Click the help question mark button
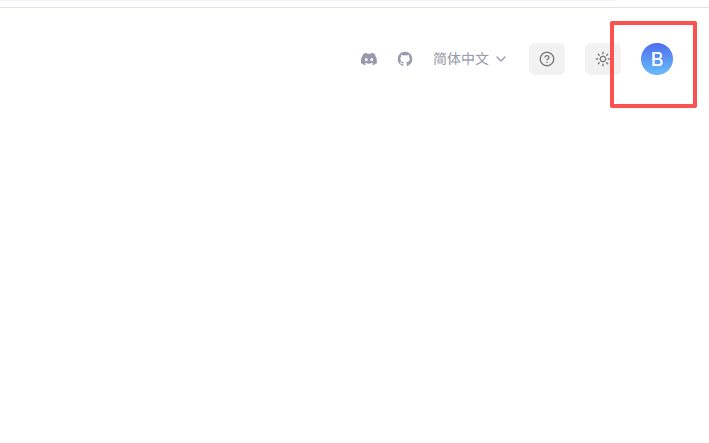This screenshot has height=443, width=709. pyautogui.click(x=547, y=59)
